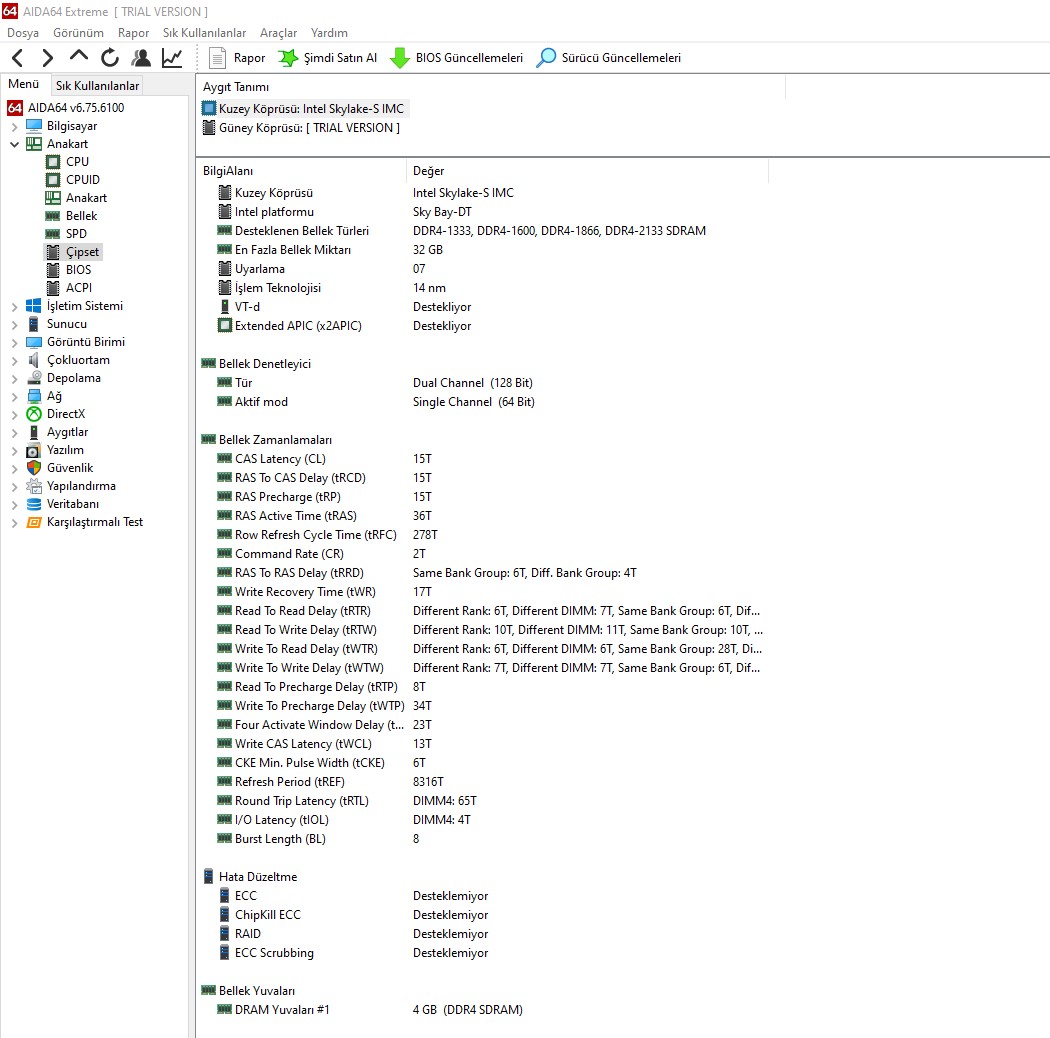Select the CPU item icon in tree

point(53,162)
